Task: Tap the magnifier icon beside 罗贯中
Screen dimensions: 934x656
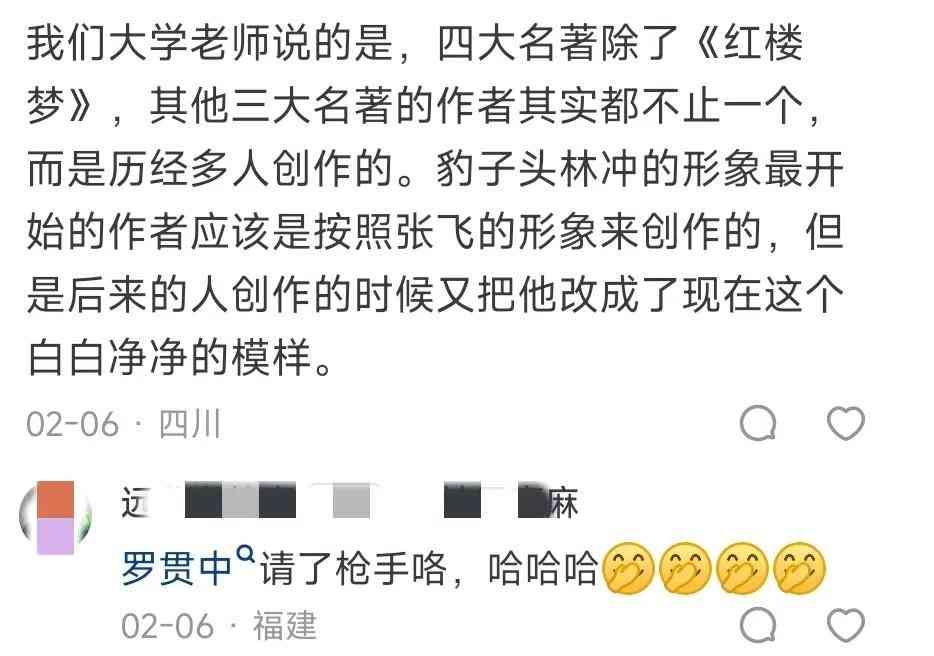Action: (x=245, y=556)
